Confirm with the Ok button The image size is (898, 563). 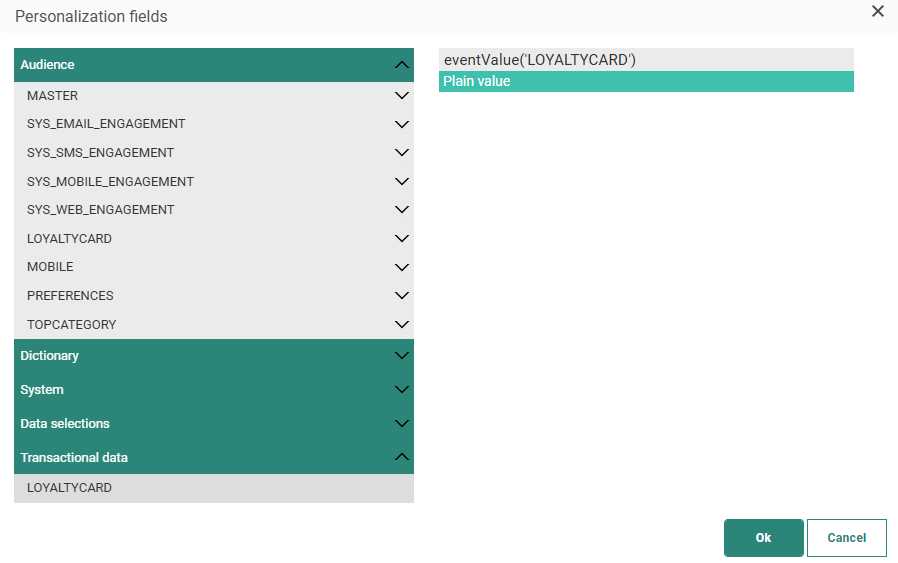[763, 538]
